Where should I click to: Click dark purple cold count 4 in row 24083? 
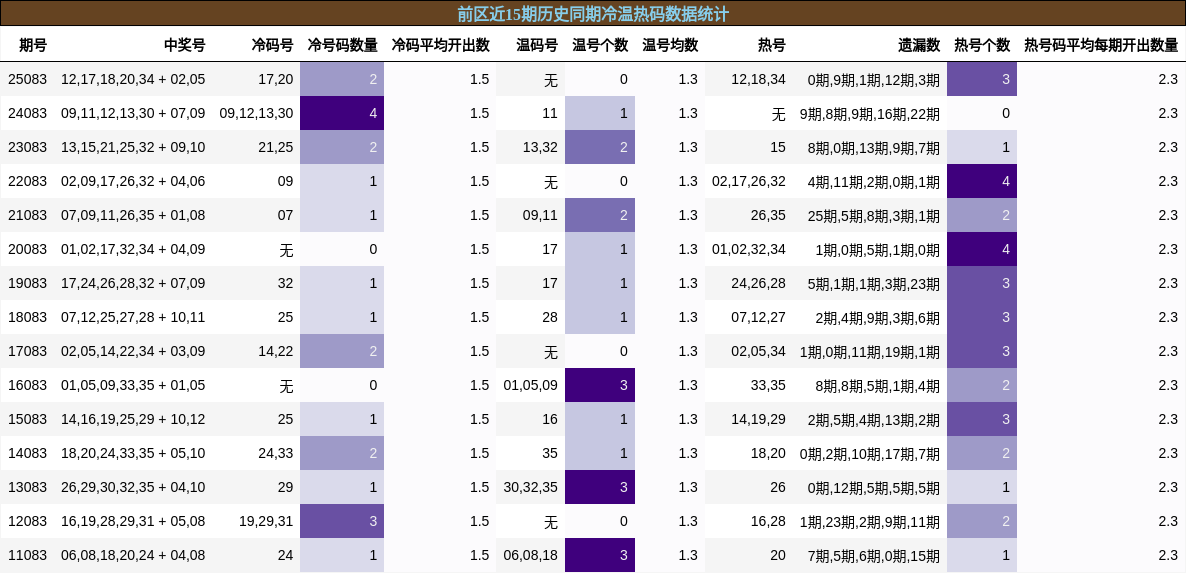pyautogui.click(x=342, y=113)
